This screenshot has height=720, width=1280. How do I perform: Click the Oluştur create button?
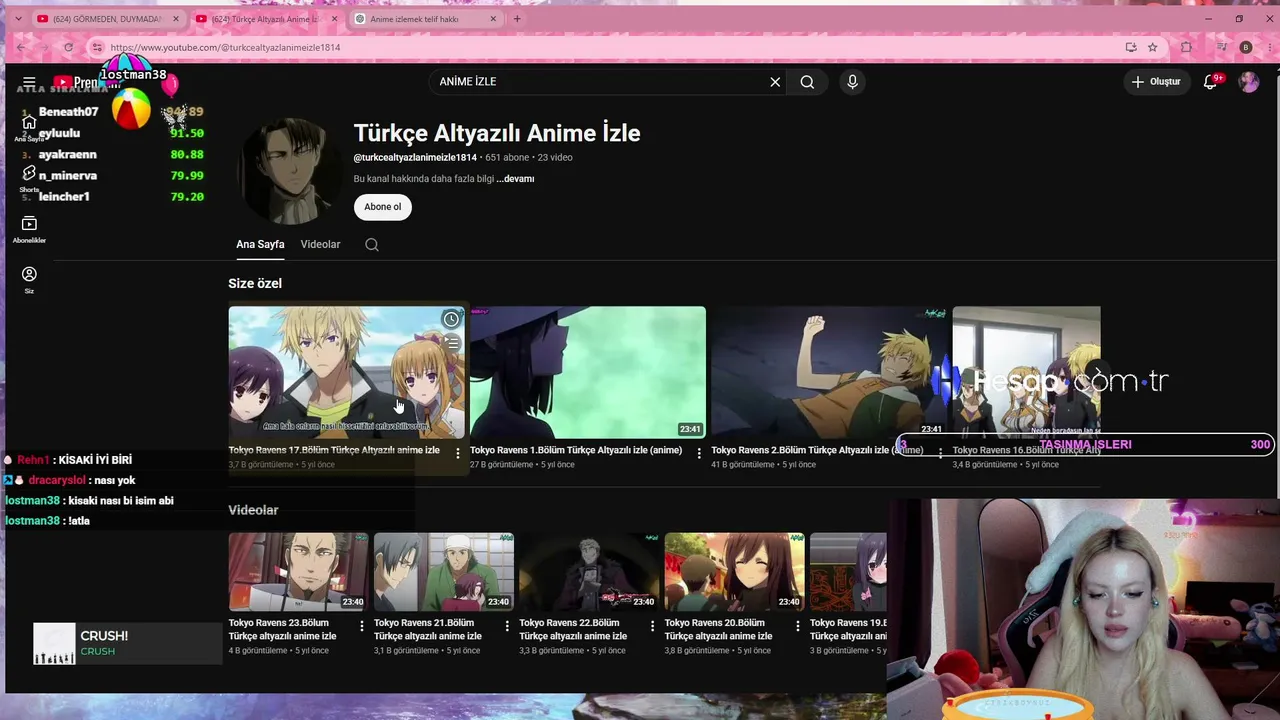[1157, 82]
